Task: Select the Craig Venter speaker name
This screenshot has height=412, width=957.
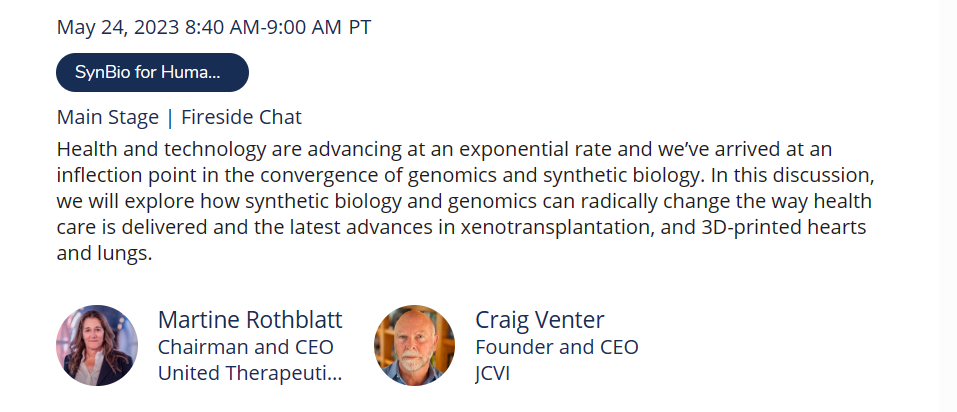Action: pos(540,319)
